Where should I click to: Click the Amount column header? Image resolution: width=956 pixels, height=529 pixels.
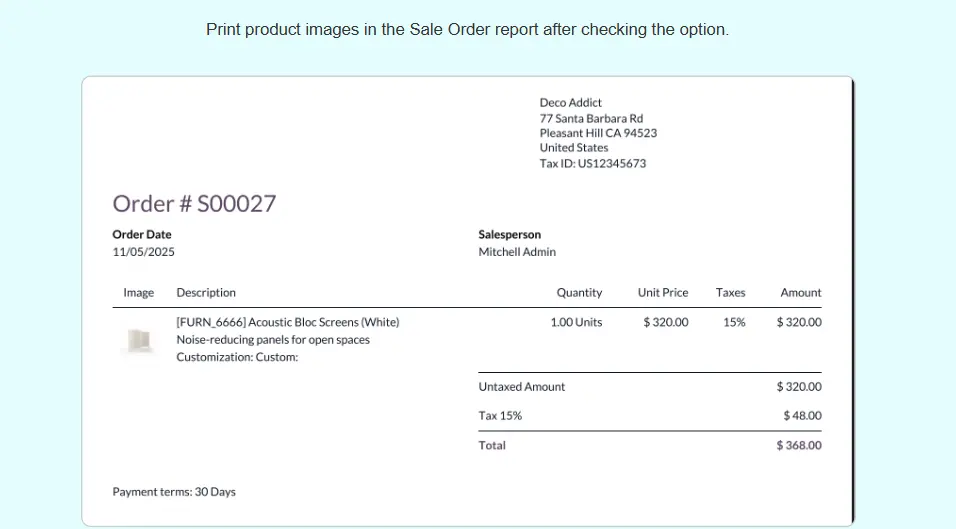tap(800, 293)
